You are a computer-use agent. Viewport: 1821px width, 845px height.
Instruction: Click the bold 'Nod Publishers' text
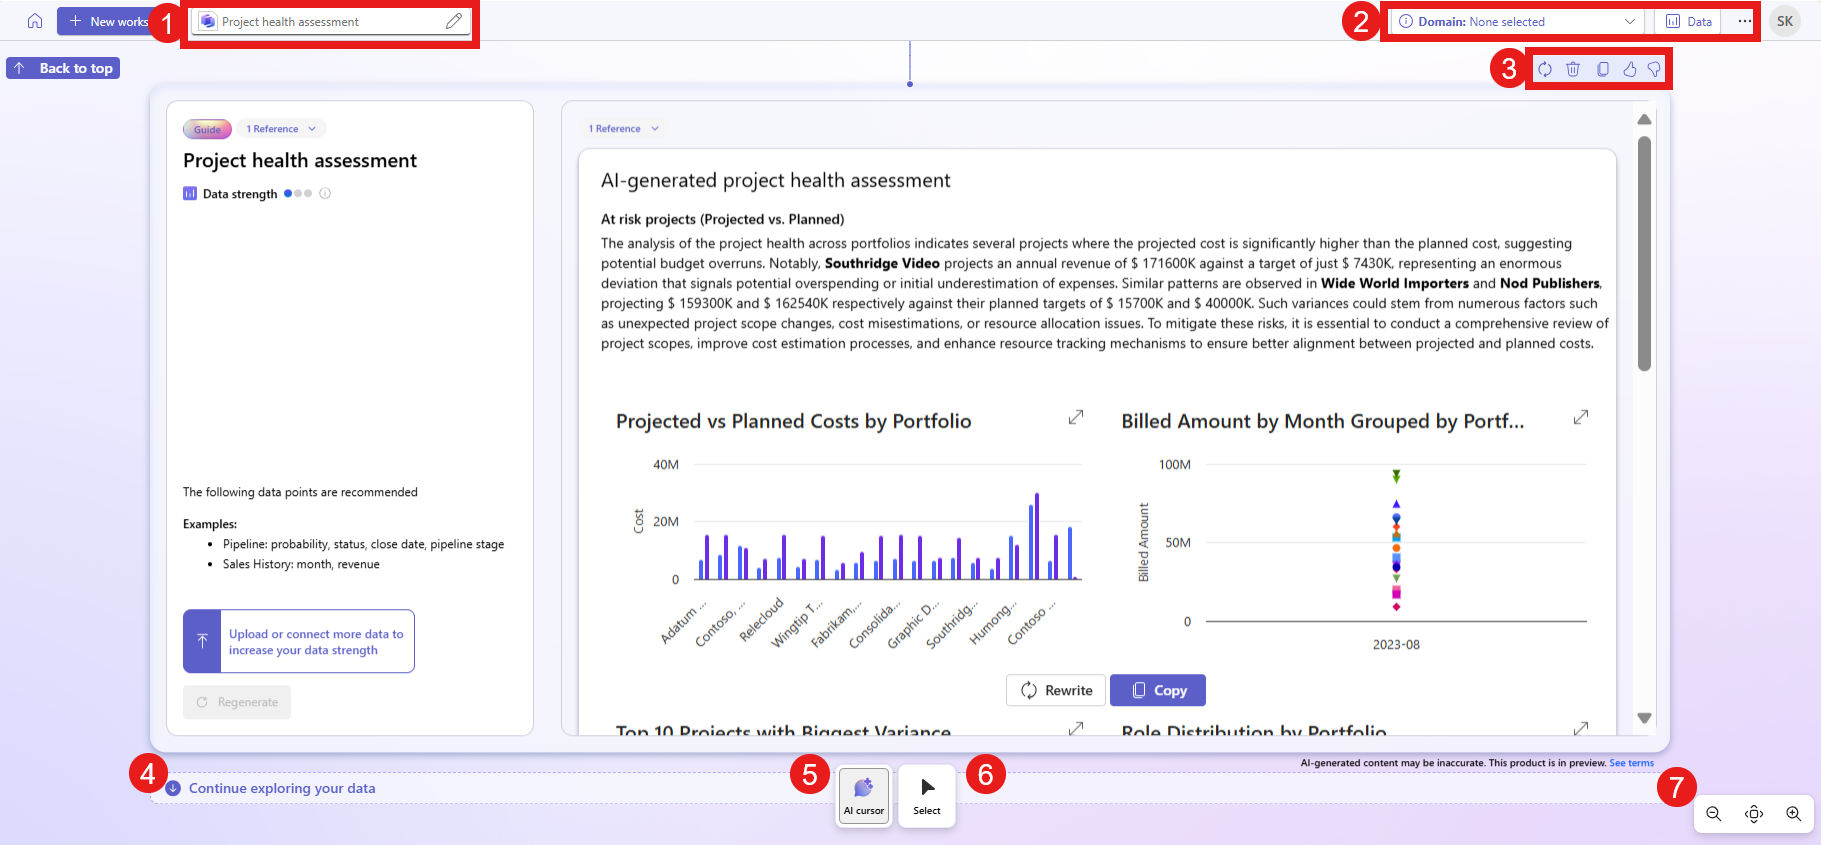(1550, 283)
